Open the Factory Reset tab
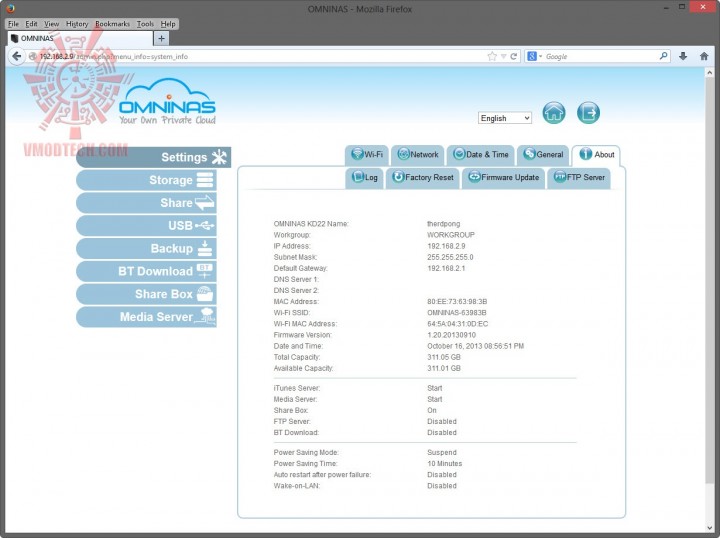 [x=423, y=178]
